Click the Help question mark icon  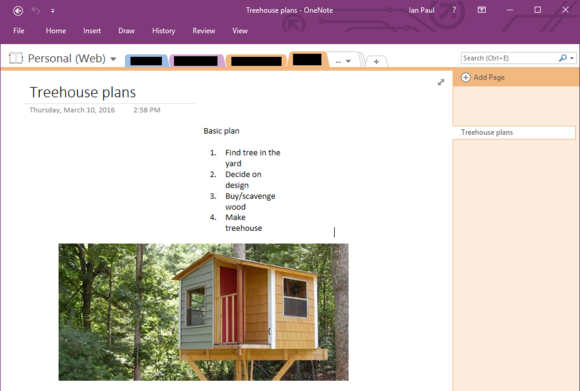point(454,10)
